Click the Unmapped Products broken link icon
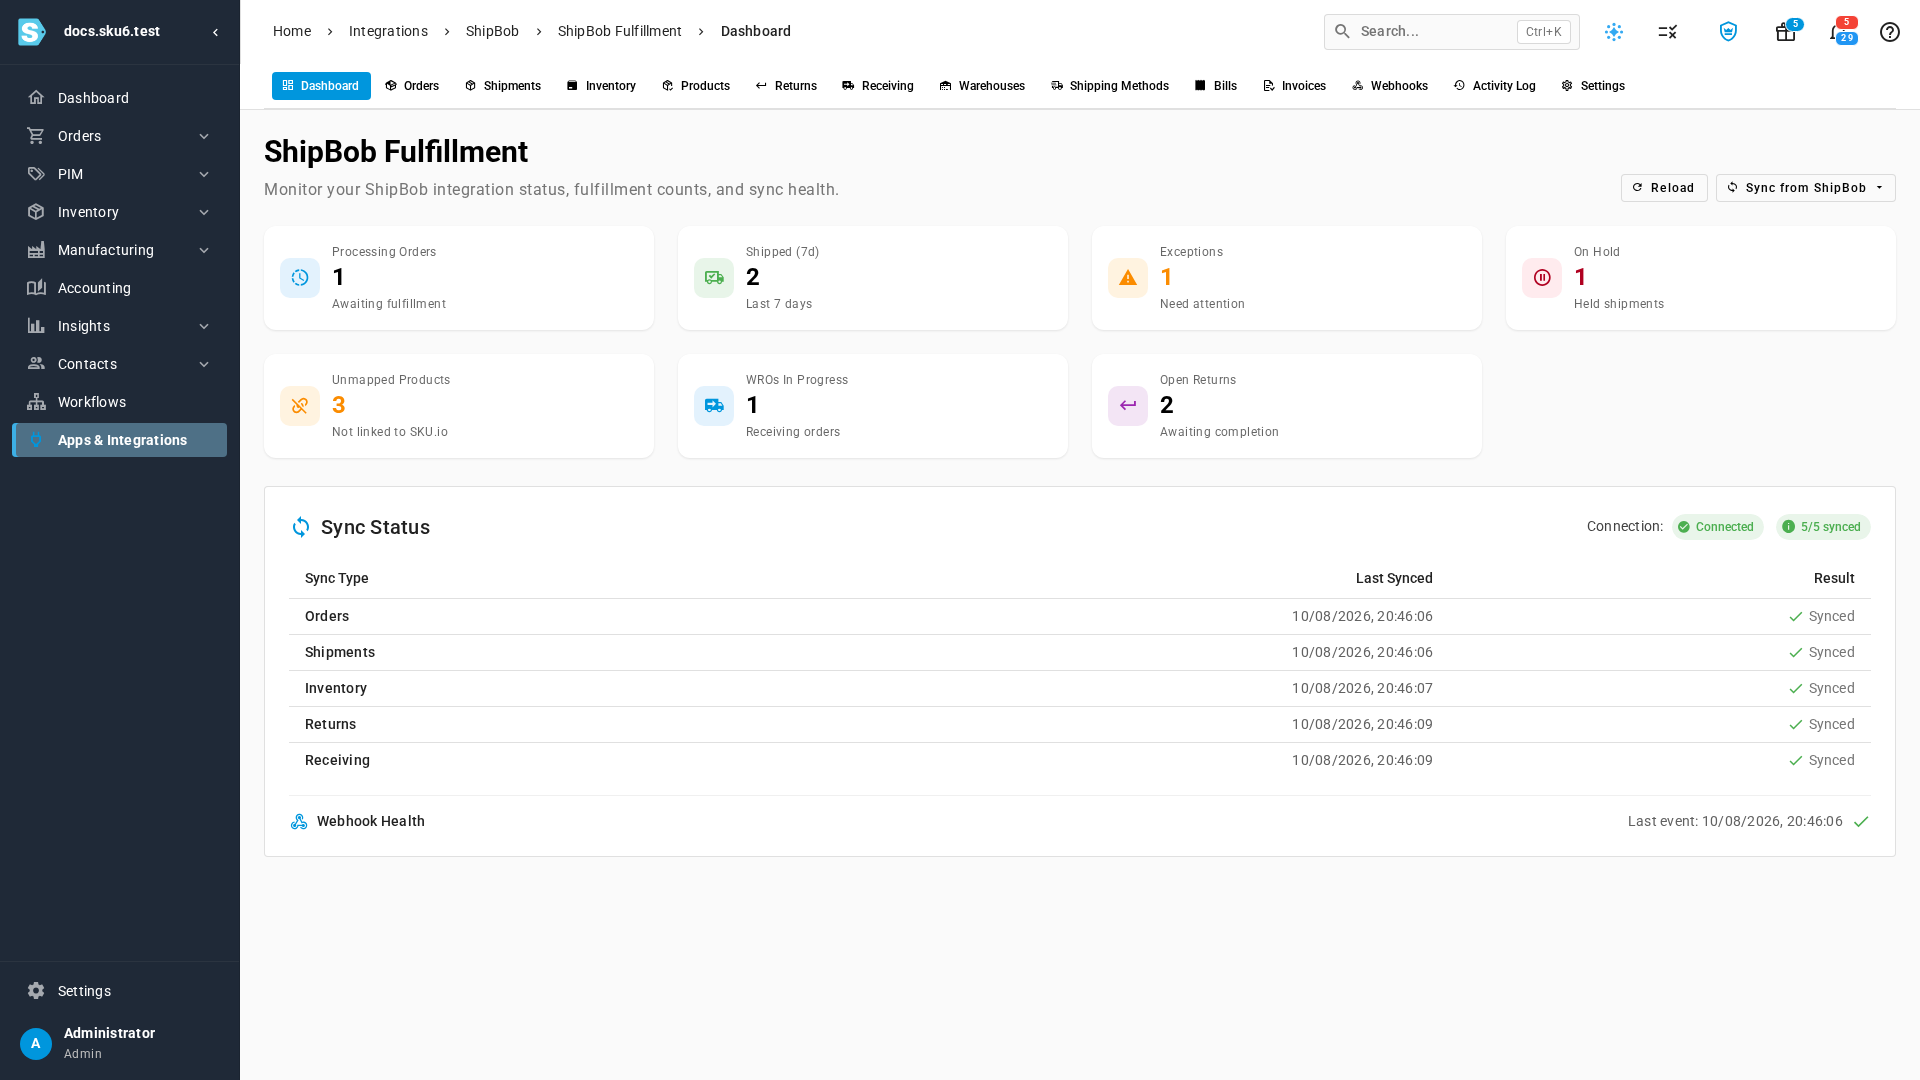This screenshot has width=1920, height=1080. (x=300, y=406)
